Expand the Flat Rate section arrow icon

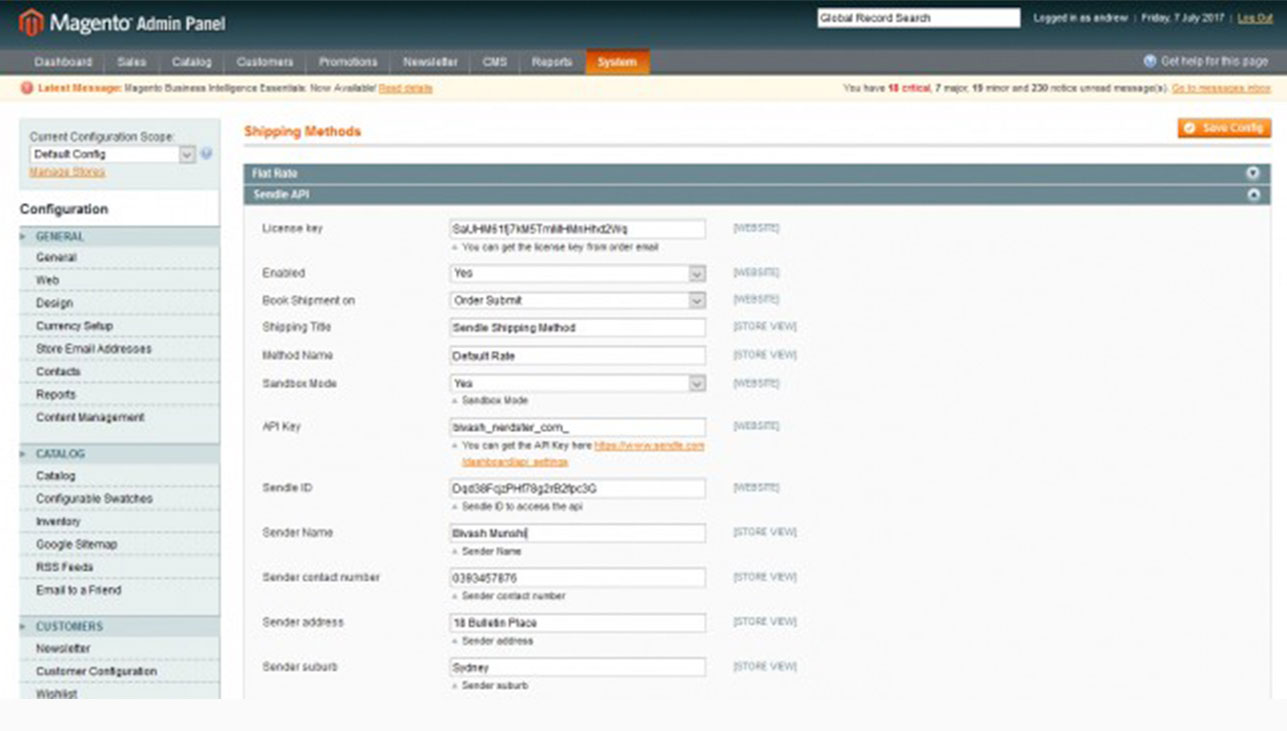click(1252, 173)
